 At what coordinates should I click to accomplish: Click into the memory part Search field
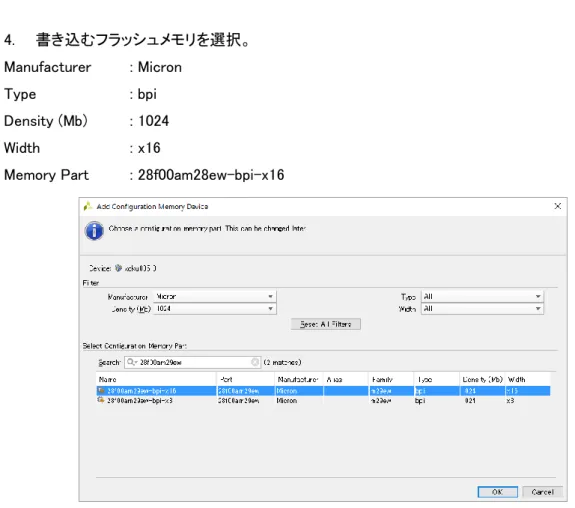tap(193, 362)
